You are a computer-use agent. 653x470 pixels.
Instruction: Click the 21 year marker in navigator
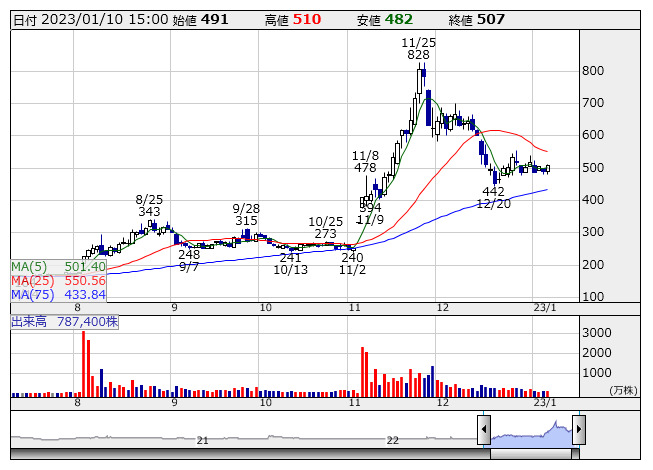coord(203,440)
